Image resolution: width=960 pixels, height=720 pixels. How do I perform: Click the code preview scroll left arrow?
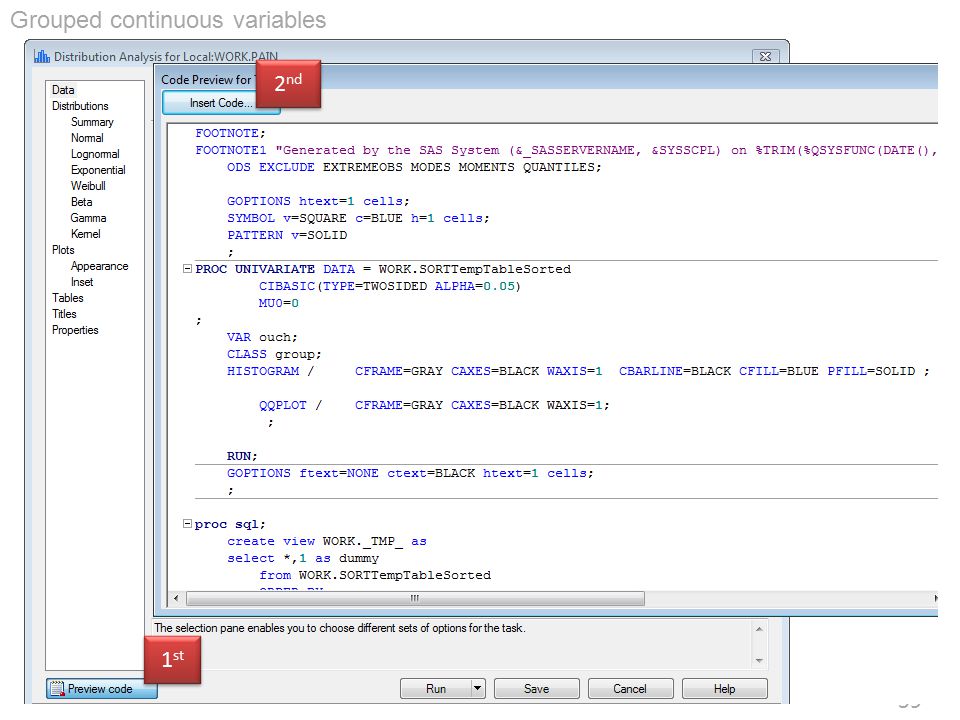[x=176, y=598]
